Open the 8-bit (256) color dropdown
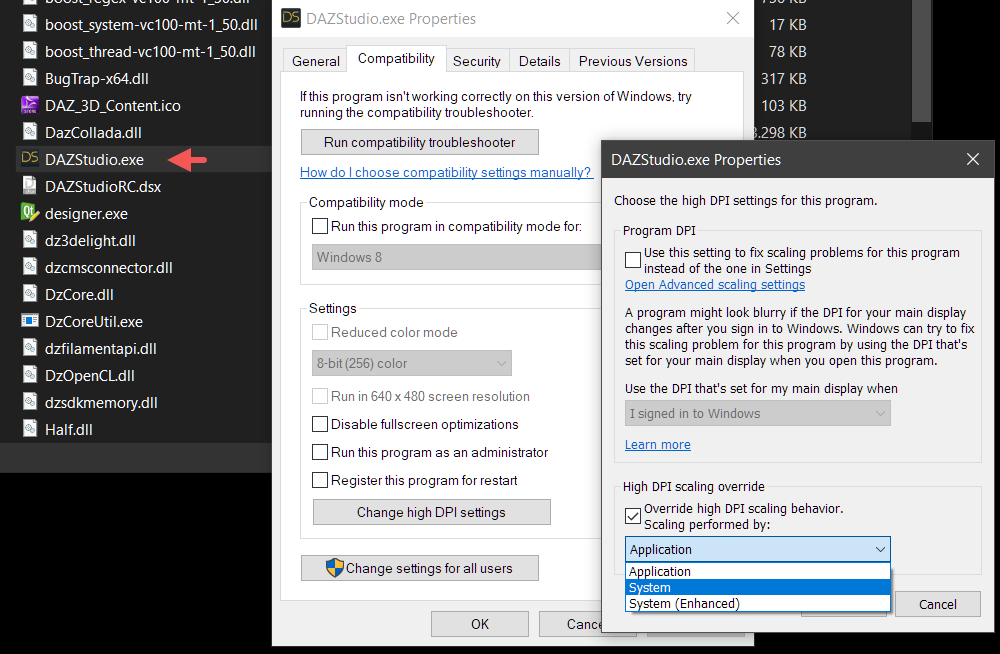 tap(411, 363)
